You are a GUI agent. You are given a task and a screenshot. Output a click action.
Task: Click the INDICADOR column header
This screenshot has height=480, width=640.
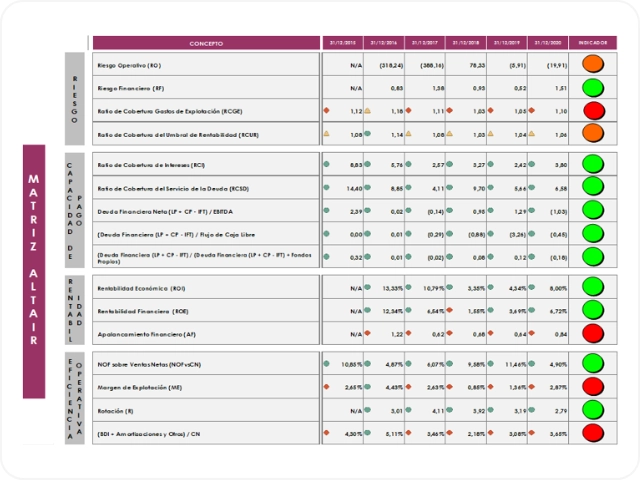click(x=592, y=43)
